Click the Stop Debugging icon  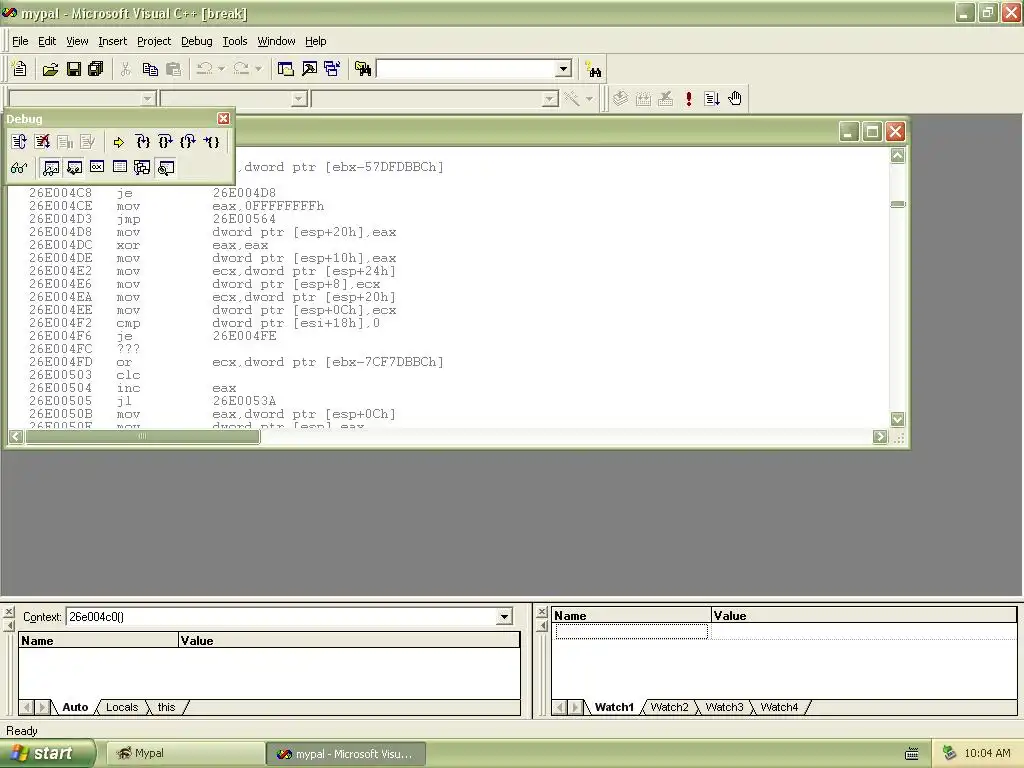(x=42, y=142)
